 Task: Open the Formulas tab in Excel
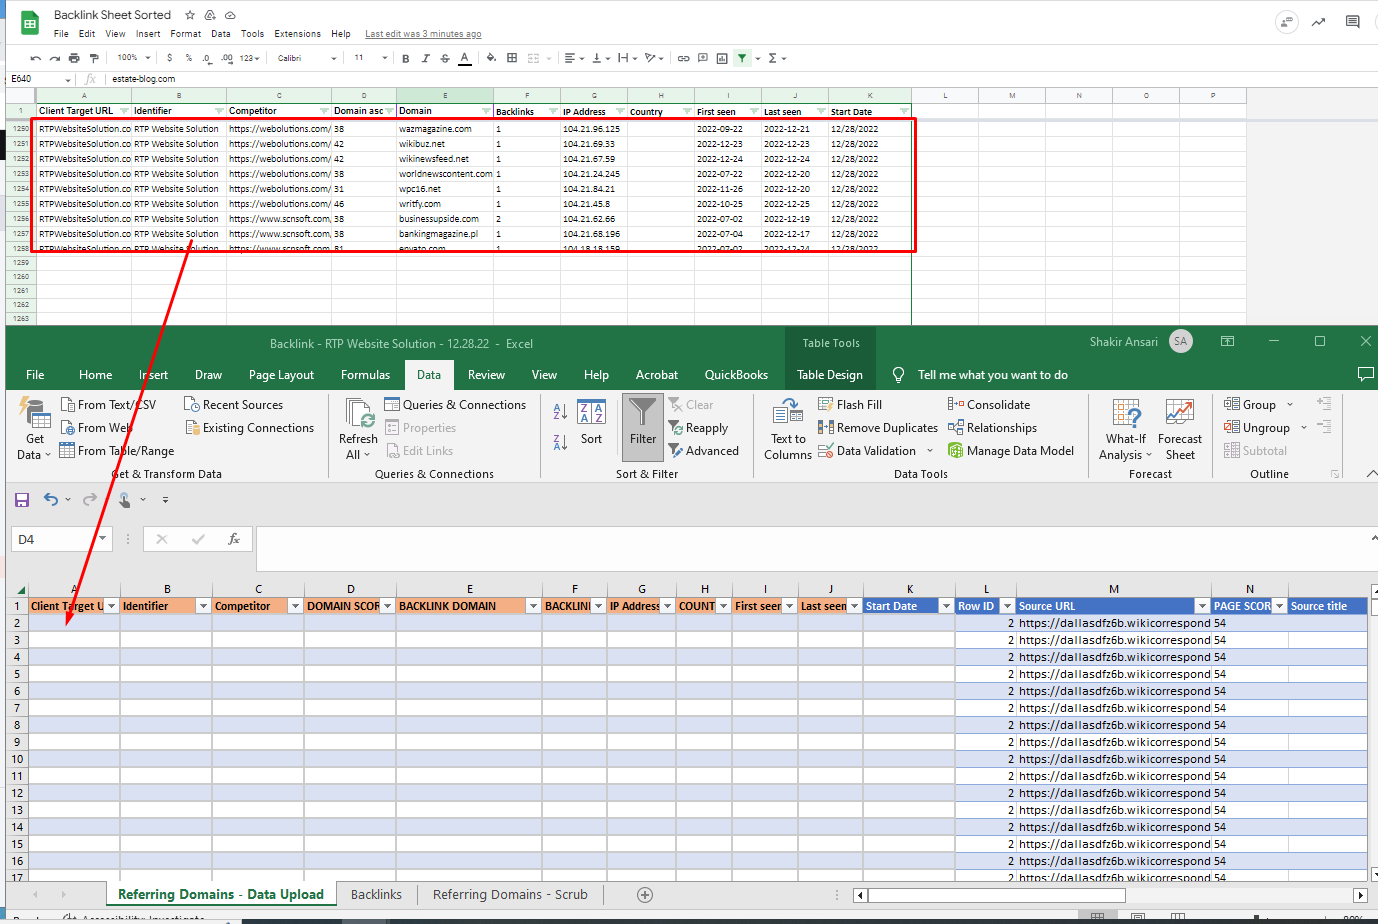point(365,375)
